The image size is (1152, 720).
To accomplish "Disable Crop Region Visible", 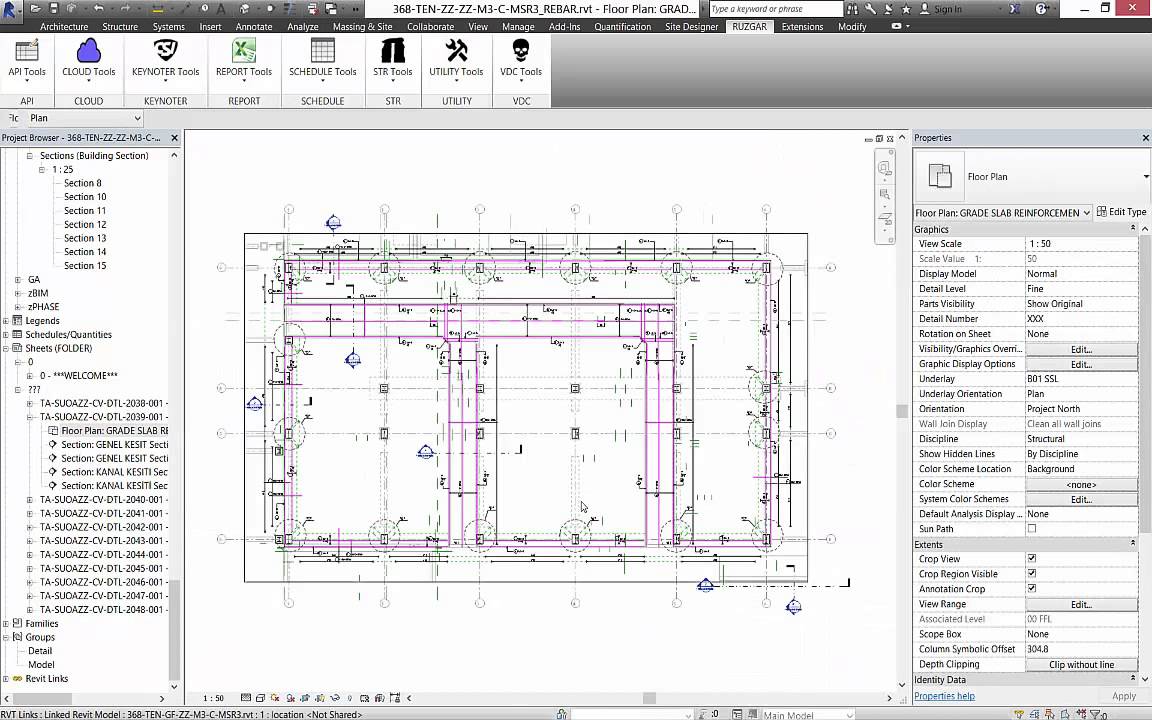I will tap(1031, 573).
